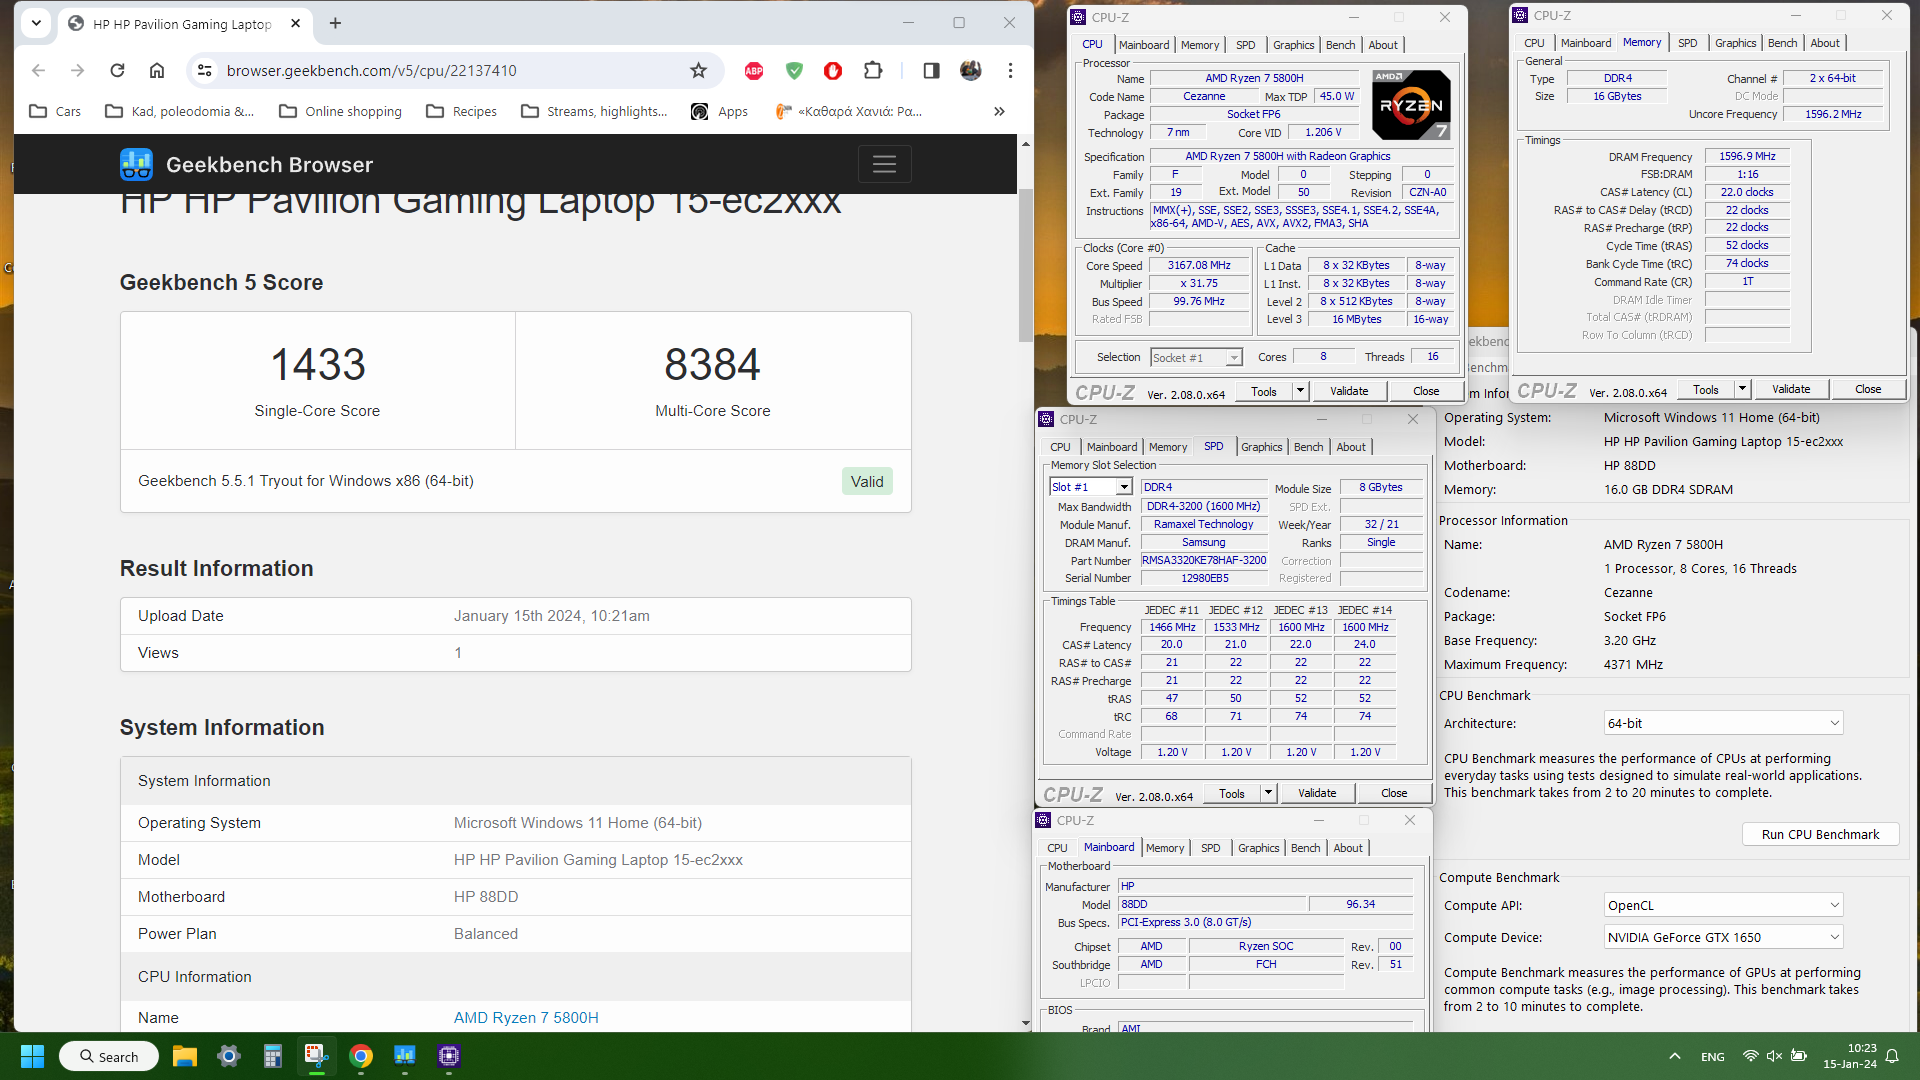Open Tools dropdown arrow in Memory window
The image size is (1920, 1080).
click(1742, 389)
